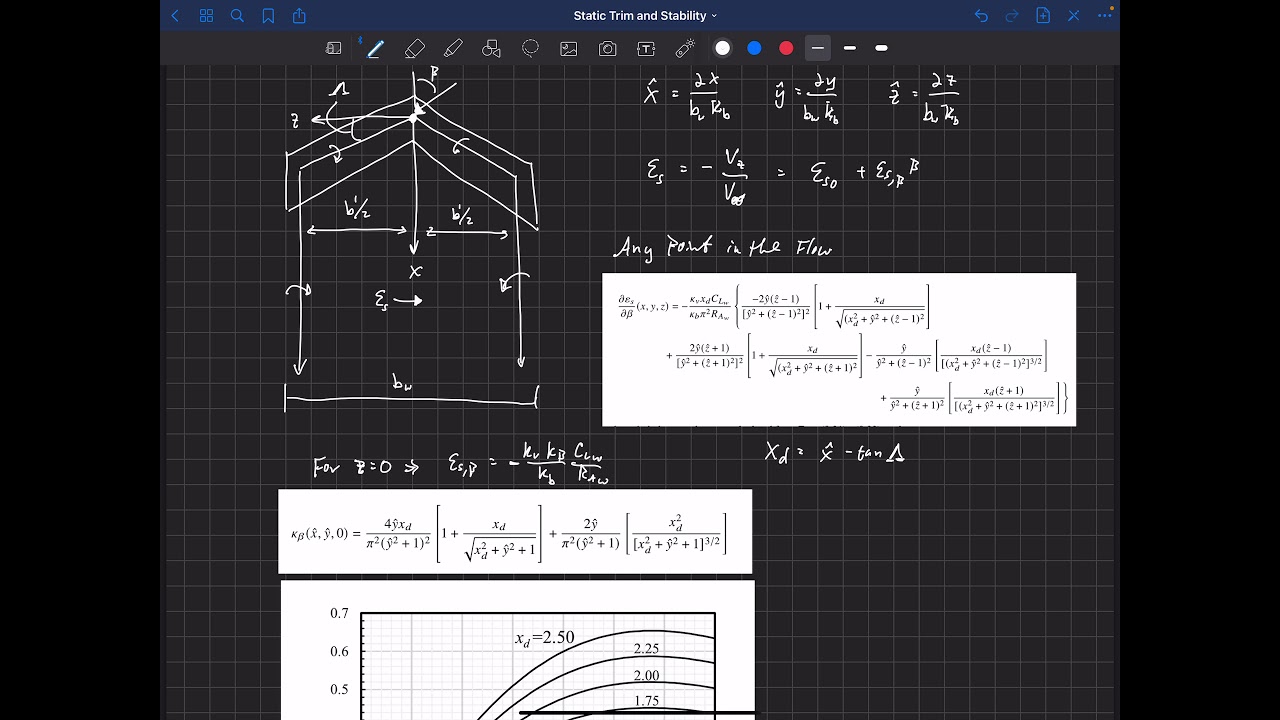The width and height of the screenshot is (1280, 720).
Task: Select the thickest stroke width
Action: click(x=881, y=48)
